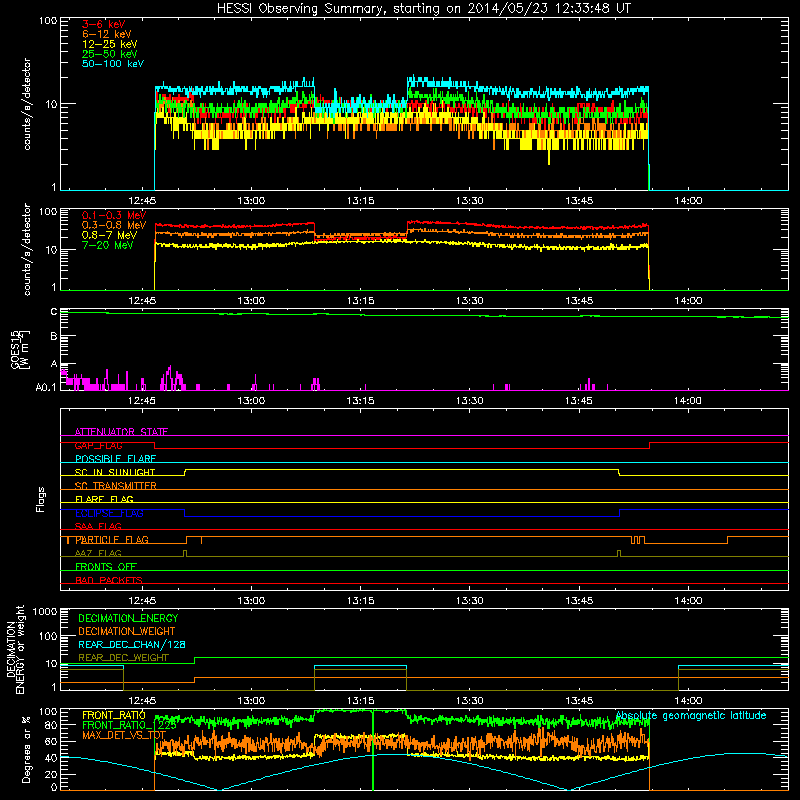800x800 pixels.
Task: Click the BAD_PACKETS flag label
Action: coord(109,580)
